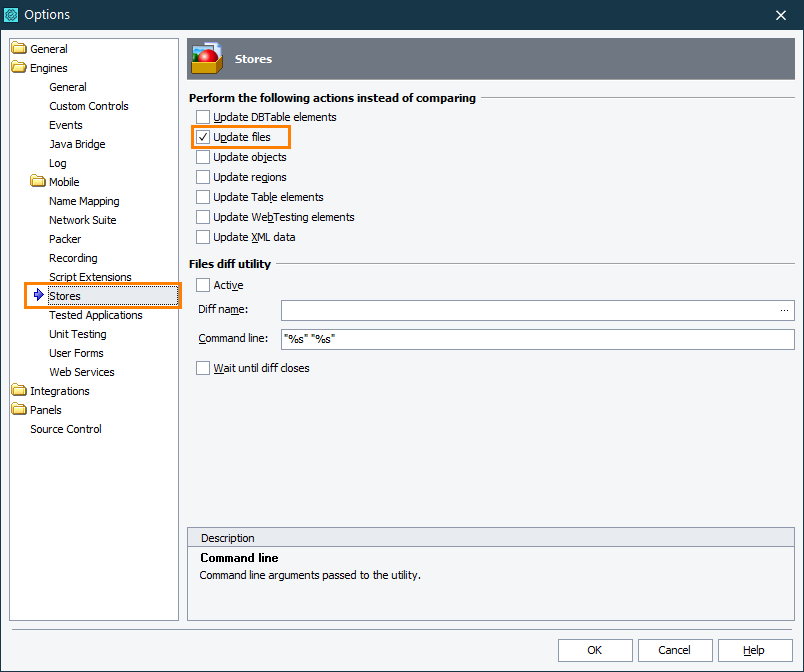Click the General folder icon
804x672 pixels.
[x=19, y=48]
